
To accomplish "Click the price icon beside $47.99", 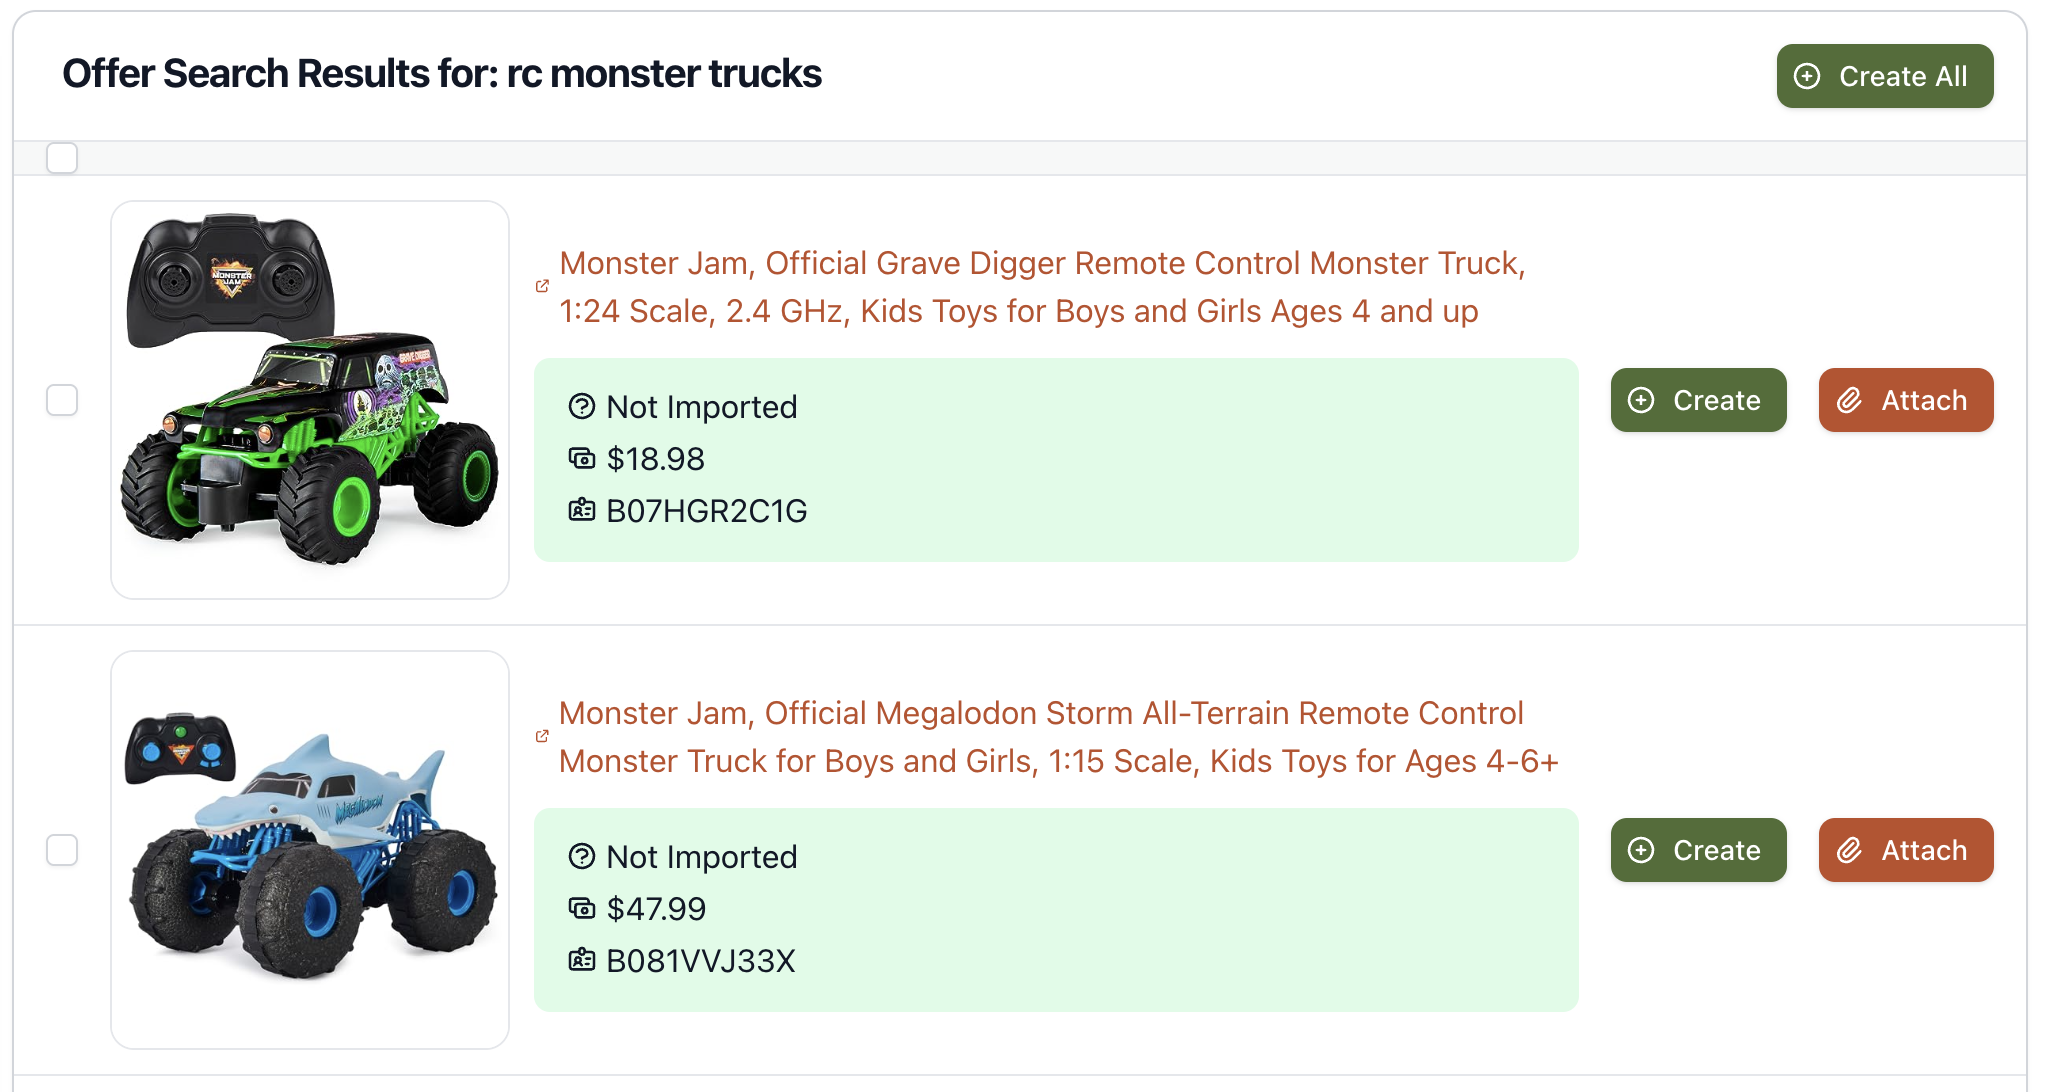I will pos(582,908).
